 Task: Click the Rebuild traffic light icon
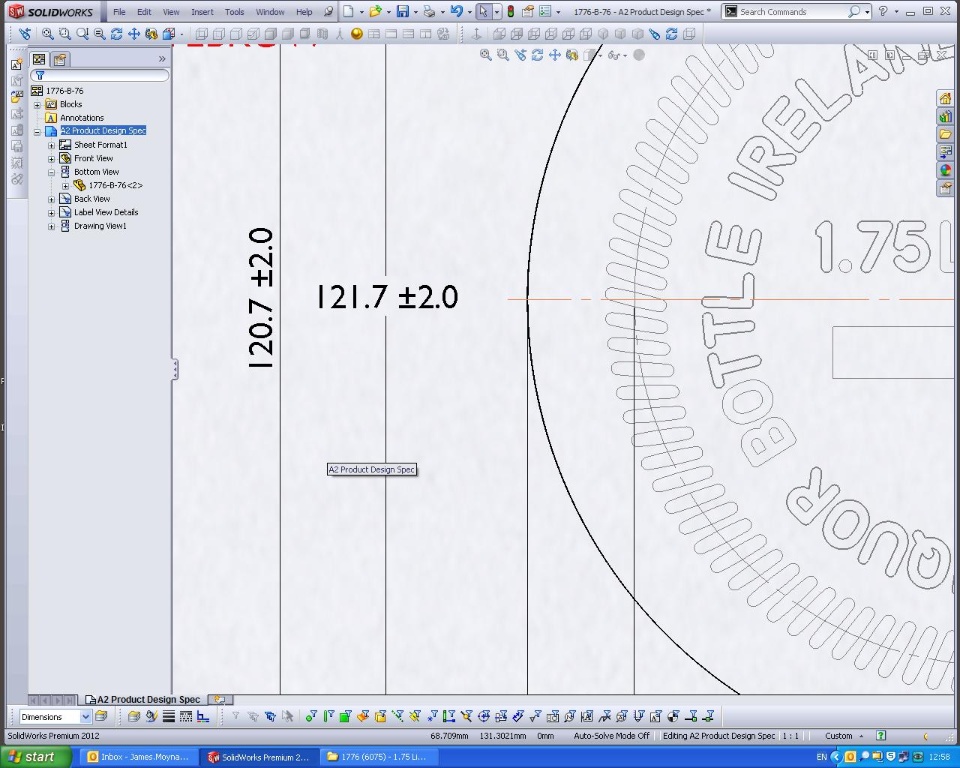pos(511,11)
